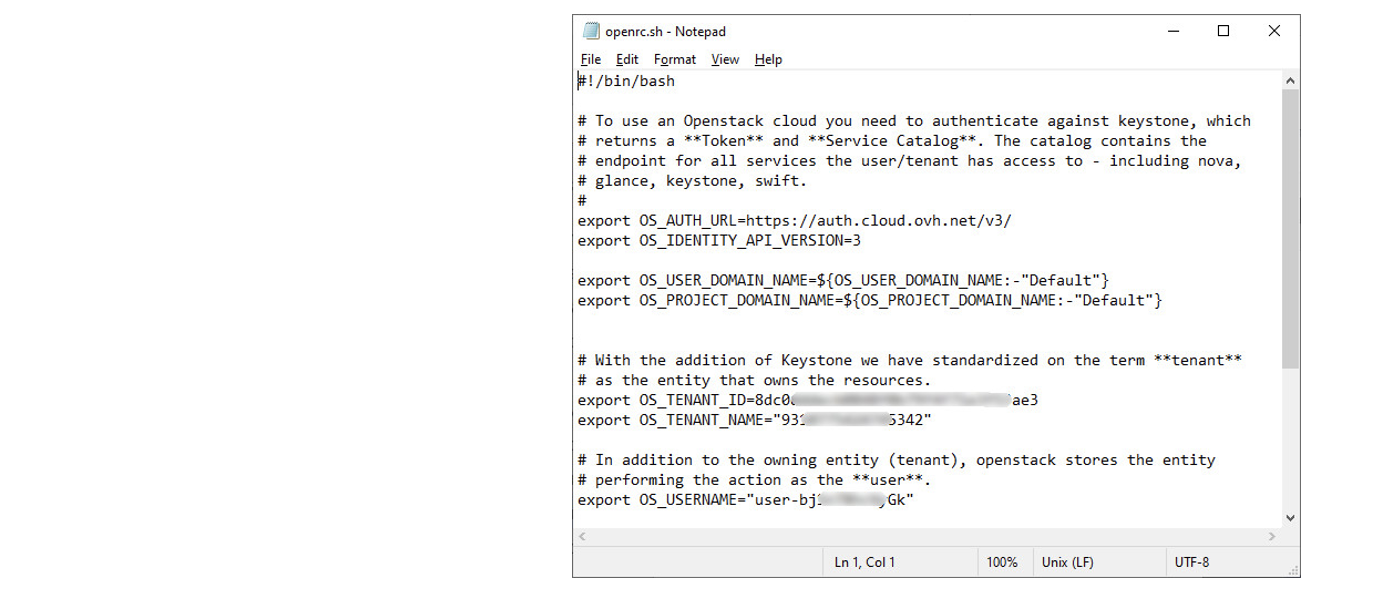Open the Edit menu
The width and height of the screenshot is (1398, 594).
tap(627, 60)
